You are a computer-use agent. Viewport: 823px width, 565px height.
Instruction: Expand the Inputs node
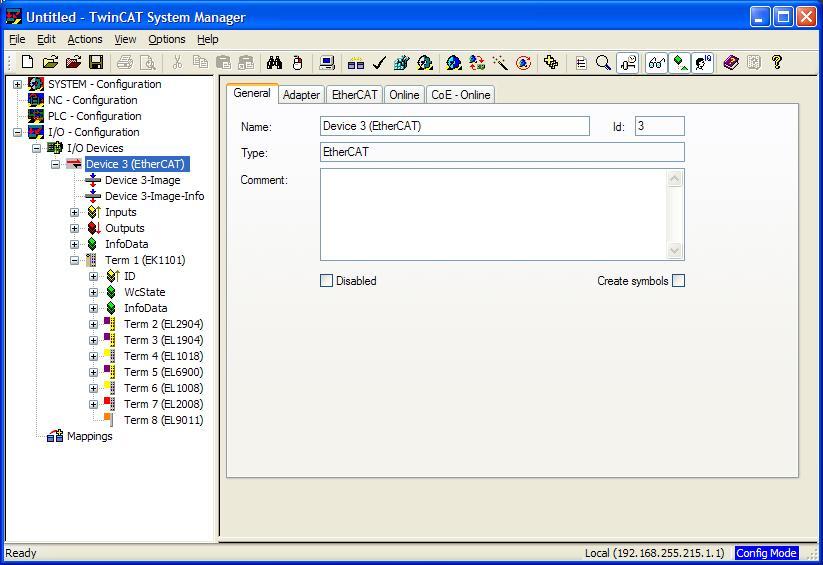(75, 212)
